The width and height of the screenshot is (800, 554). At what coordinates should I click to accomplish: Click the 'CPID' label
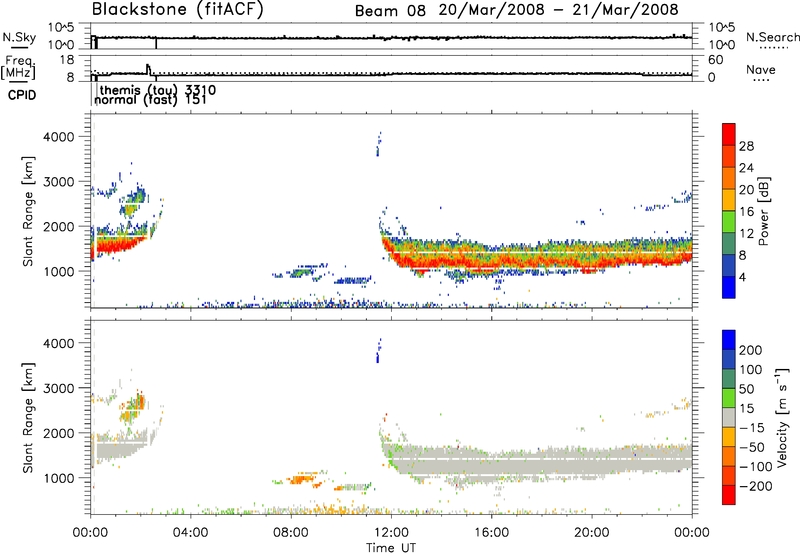pos(22,95)
